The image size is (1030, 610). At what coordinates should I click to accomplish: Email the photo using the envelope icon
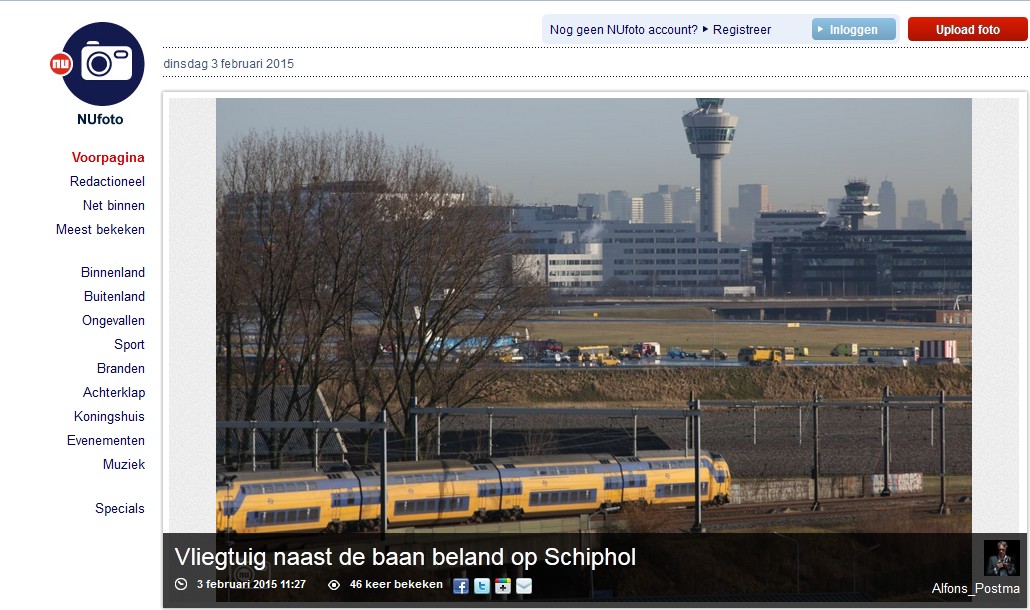point(524,586)
